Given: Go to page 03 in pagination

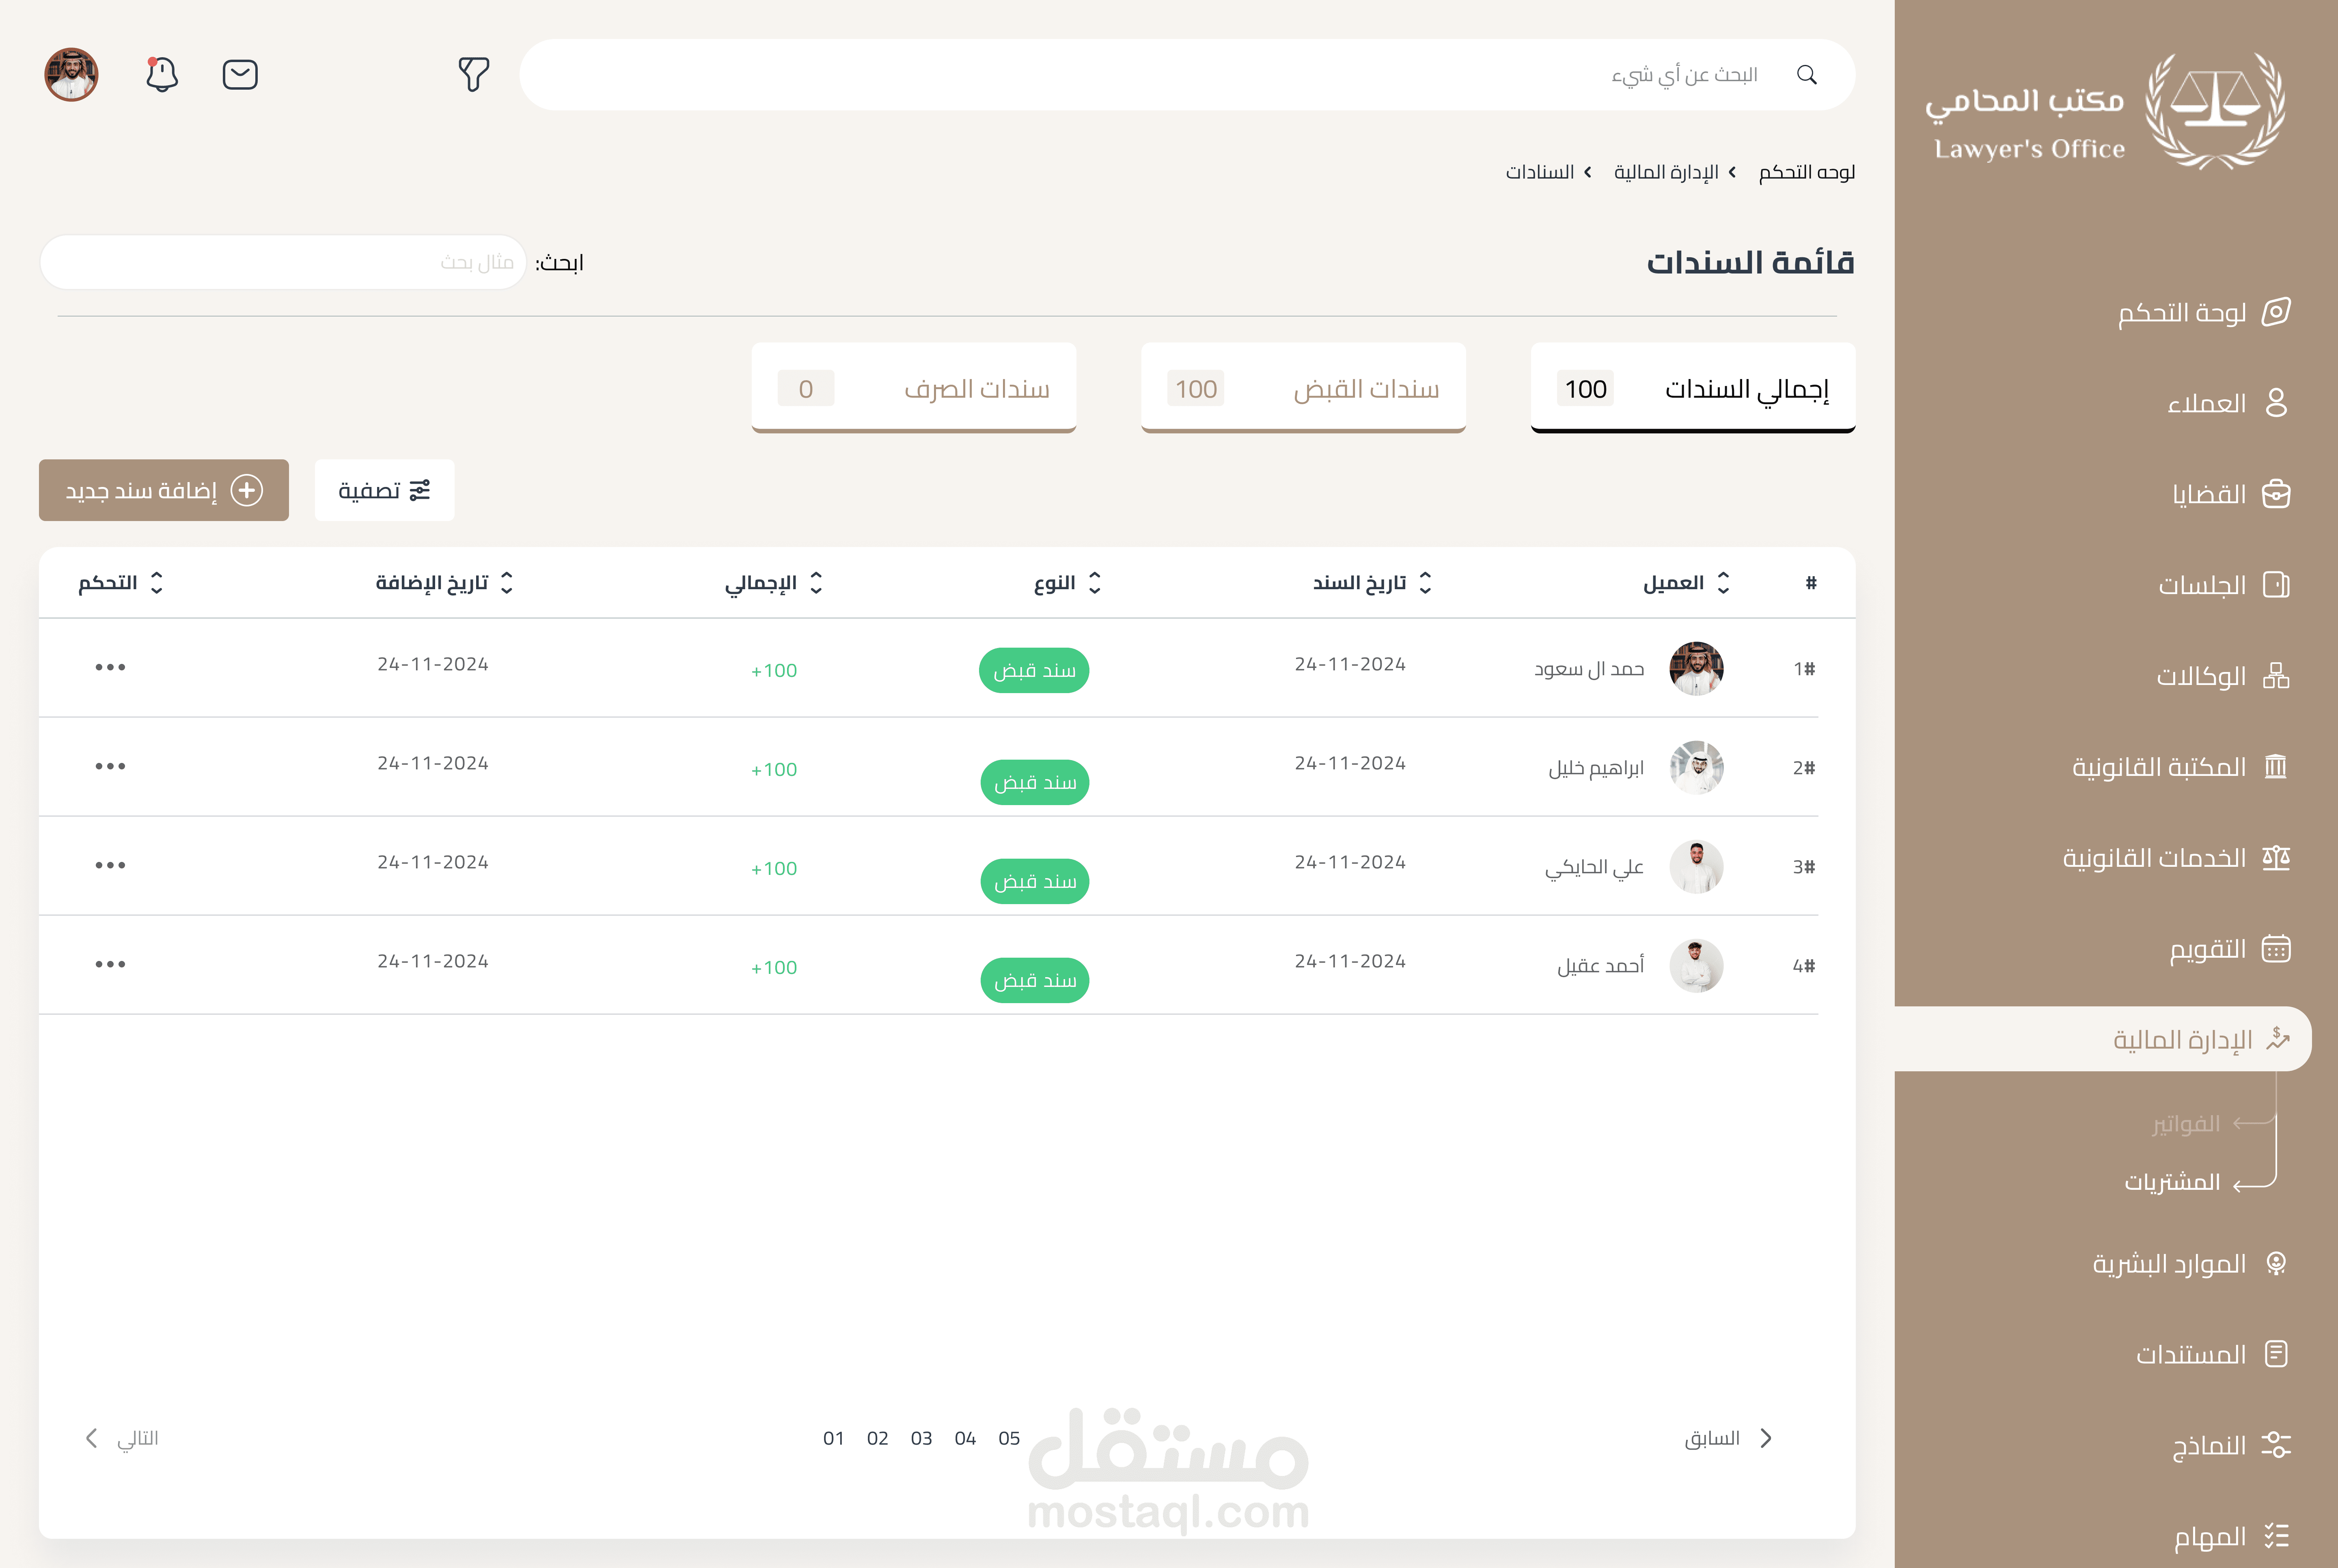Looking at the screenshot, I should click(x=921, y=1438).
